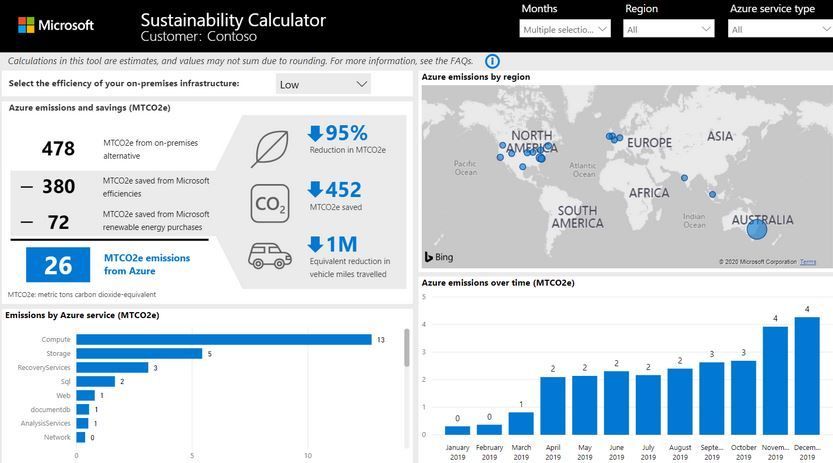
Task: Select the Network bar in the service chart
Action: (x=81, y=438)
